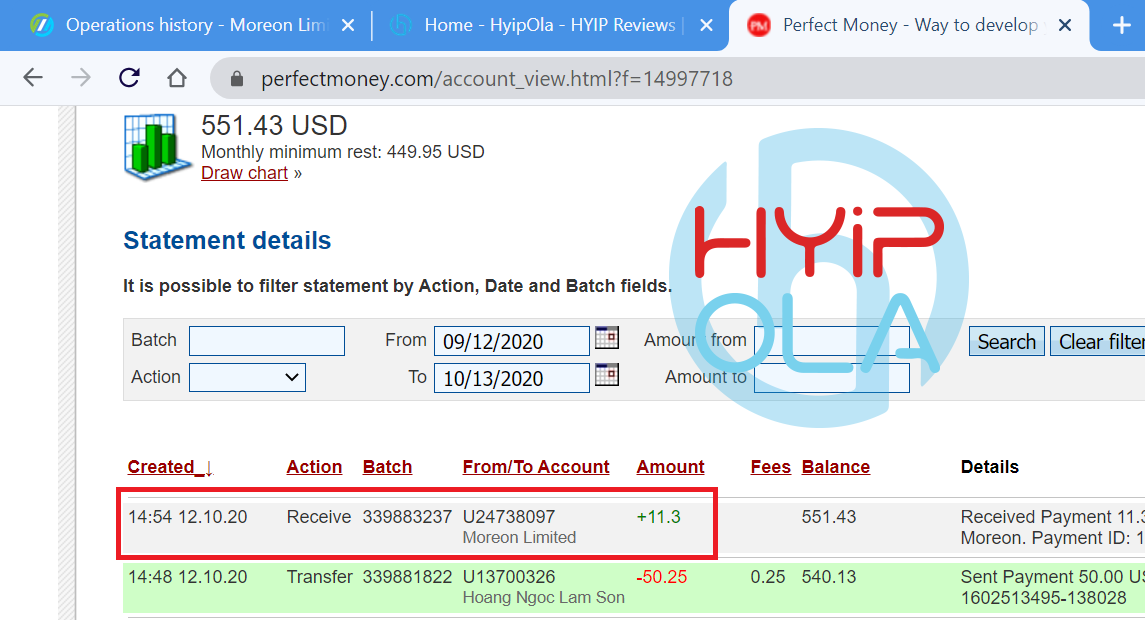Click the padlock site security icon
This screenshot has height=620, width=1145.
click(237, 78)
